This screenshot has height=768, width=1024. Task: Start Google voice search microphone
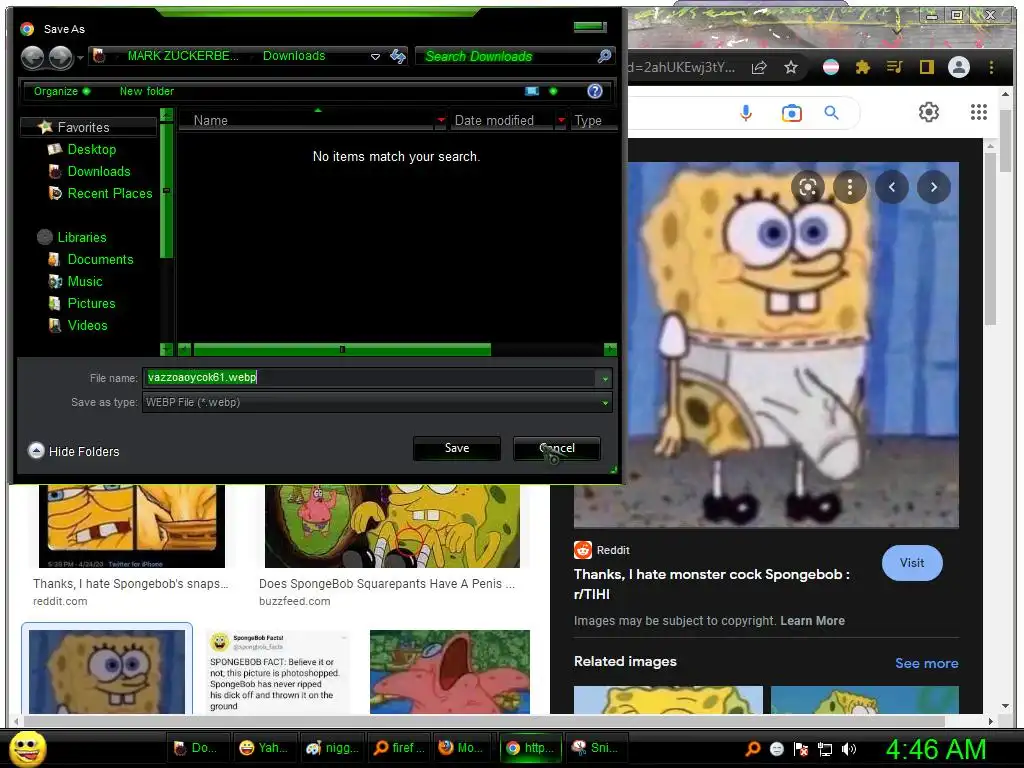pyautogui.click(x=746, y=113)
